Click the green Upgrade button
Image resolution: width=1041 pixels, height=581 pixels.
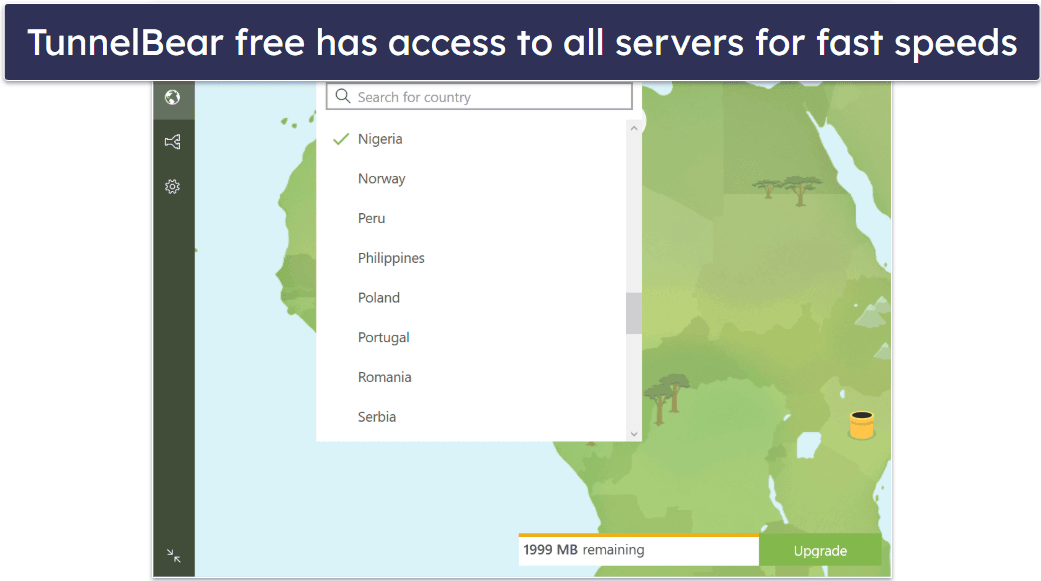pyautogui.click(x=821, y=550)
